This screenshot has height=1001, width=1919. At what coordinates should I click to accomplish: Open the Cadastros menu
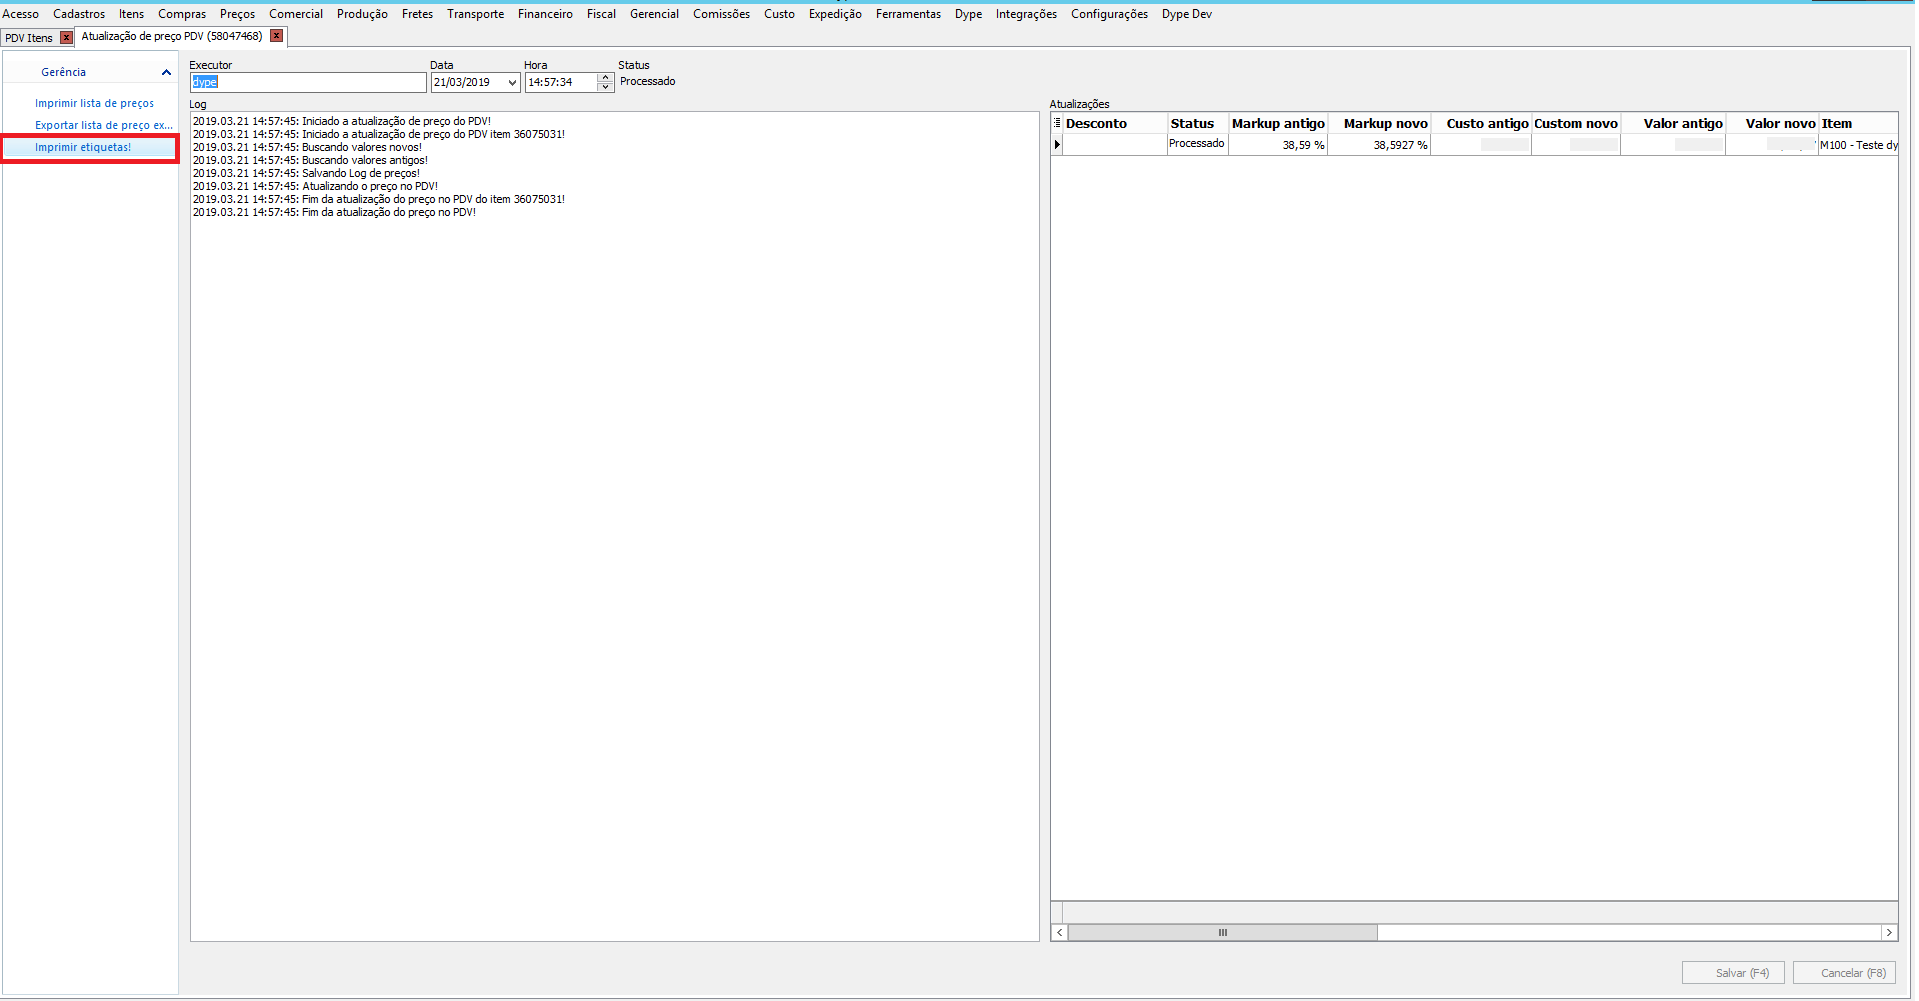79,14
